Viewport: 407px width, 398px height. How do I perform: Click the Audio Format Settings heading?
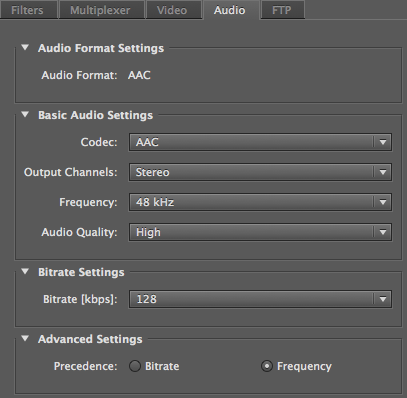click(101, 48)
